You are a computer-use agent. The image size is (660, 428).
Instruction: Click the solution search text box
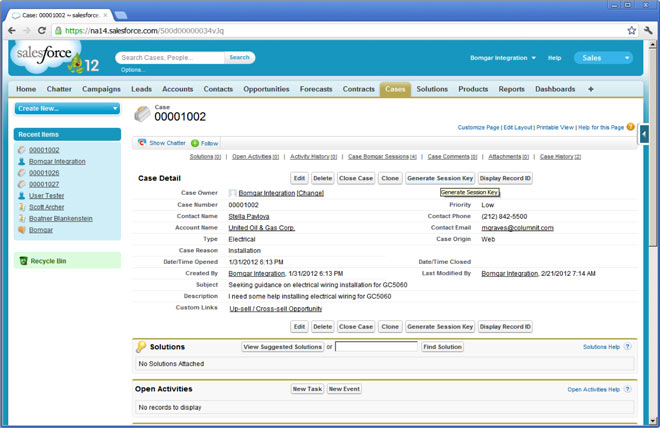[x=376, y=347]
